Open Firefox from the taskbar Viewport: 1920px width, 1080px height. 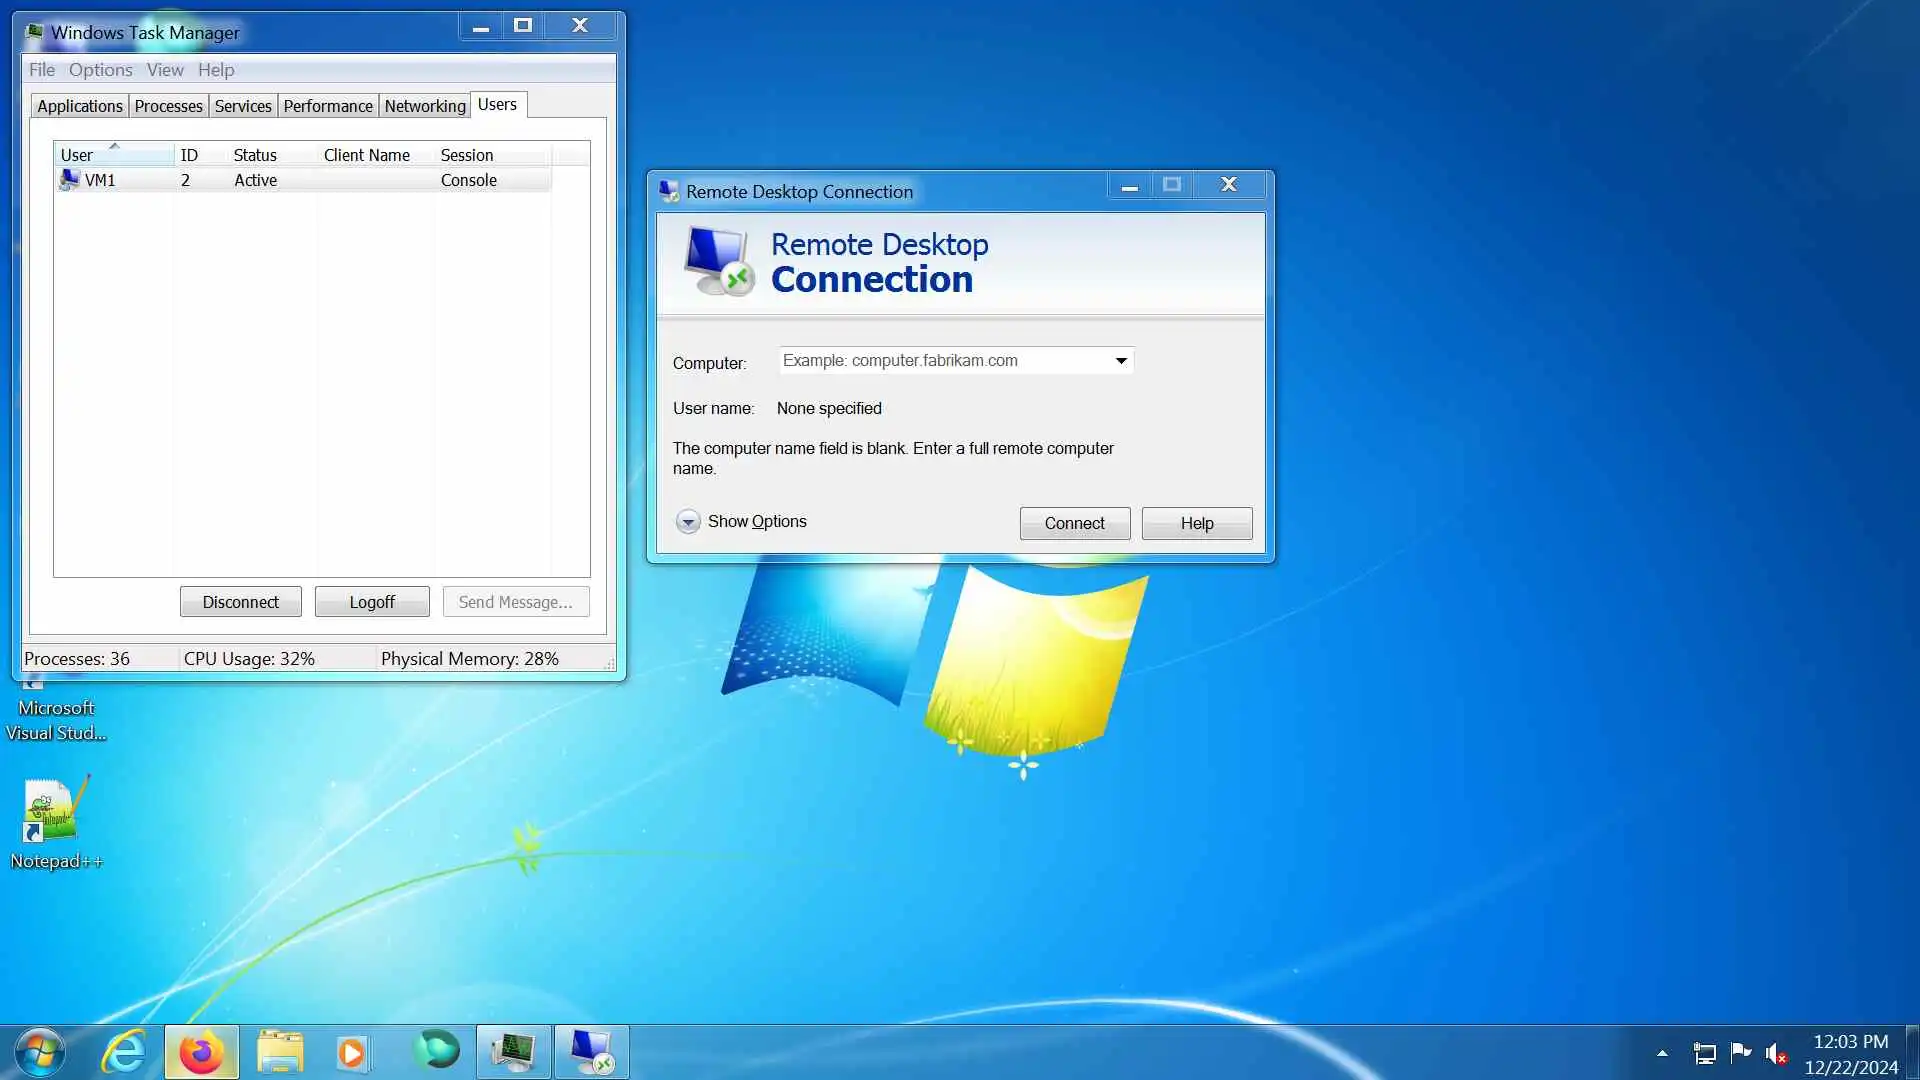coord(201,1052)
